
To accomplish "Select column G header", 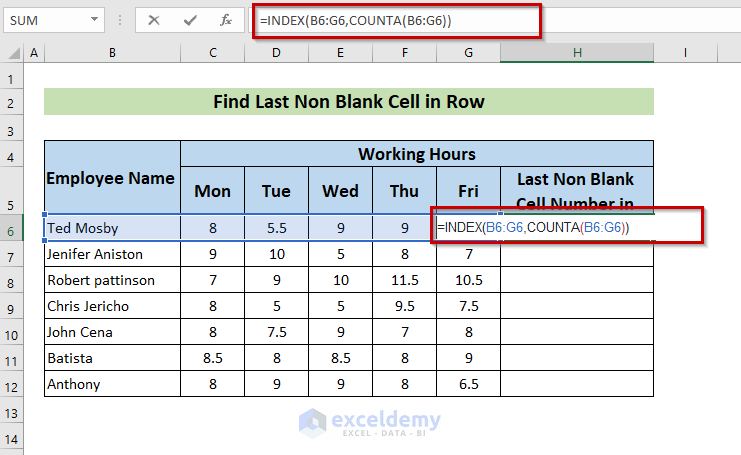I will tap(468, 53).
